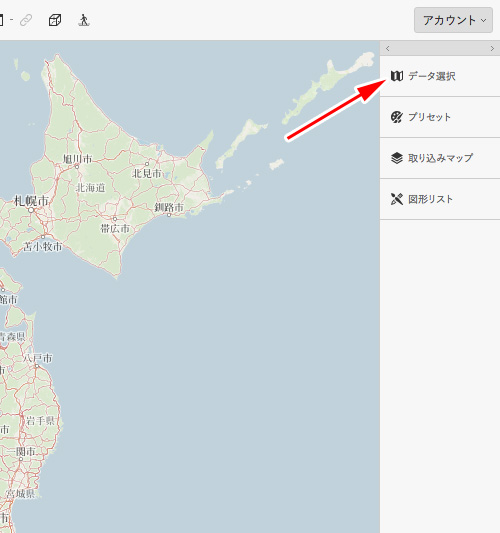Click the partly visible window icon at toolbar edge
This screenshot has height=533, width=500.
1,20
